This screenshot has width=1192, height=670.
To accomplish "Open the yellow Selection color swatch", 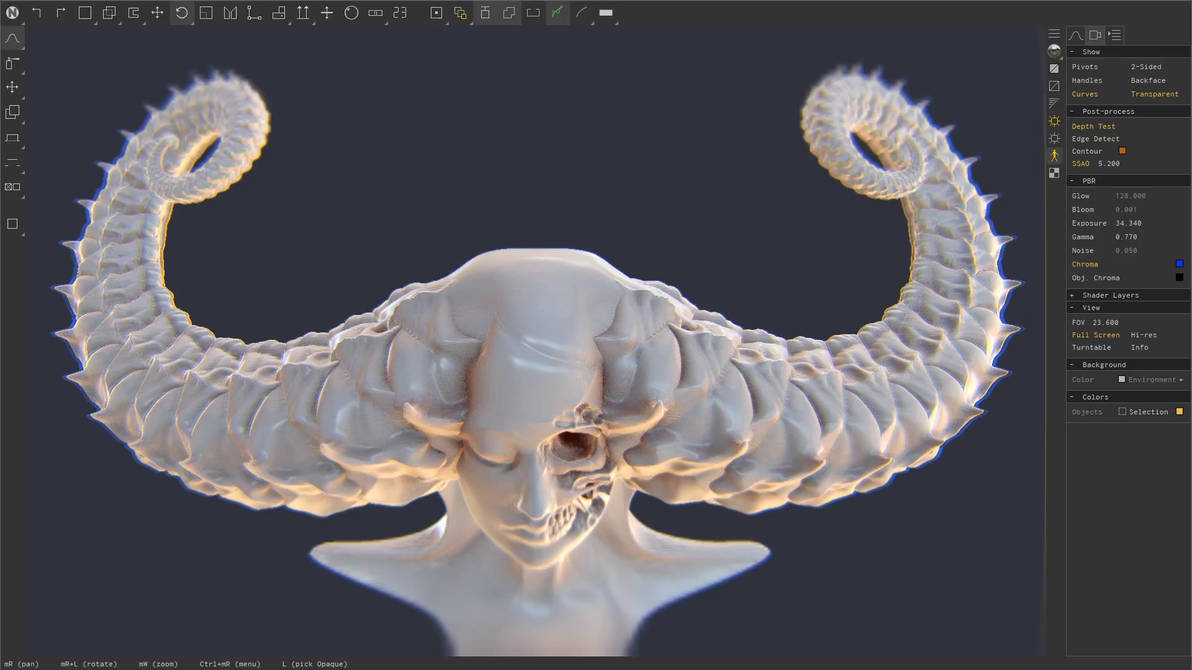I will (1179, 411).
